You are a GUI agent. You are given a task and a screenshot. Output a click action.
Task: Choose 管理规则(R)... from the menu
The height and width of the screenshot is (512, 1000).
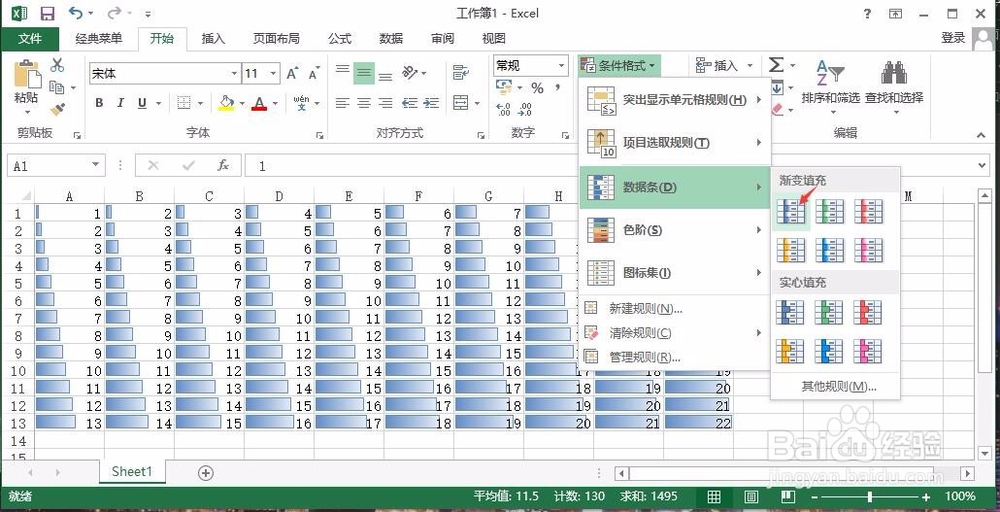coord(674,357)
